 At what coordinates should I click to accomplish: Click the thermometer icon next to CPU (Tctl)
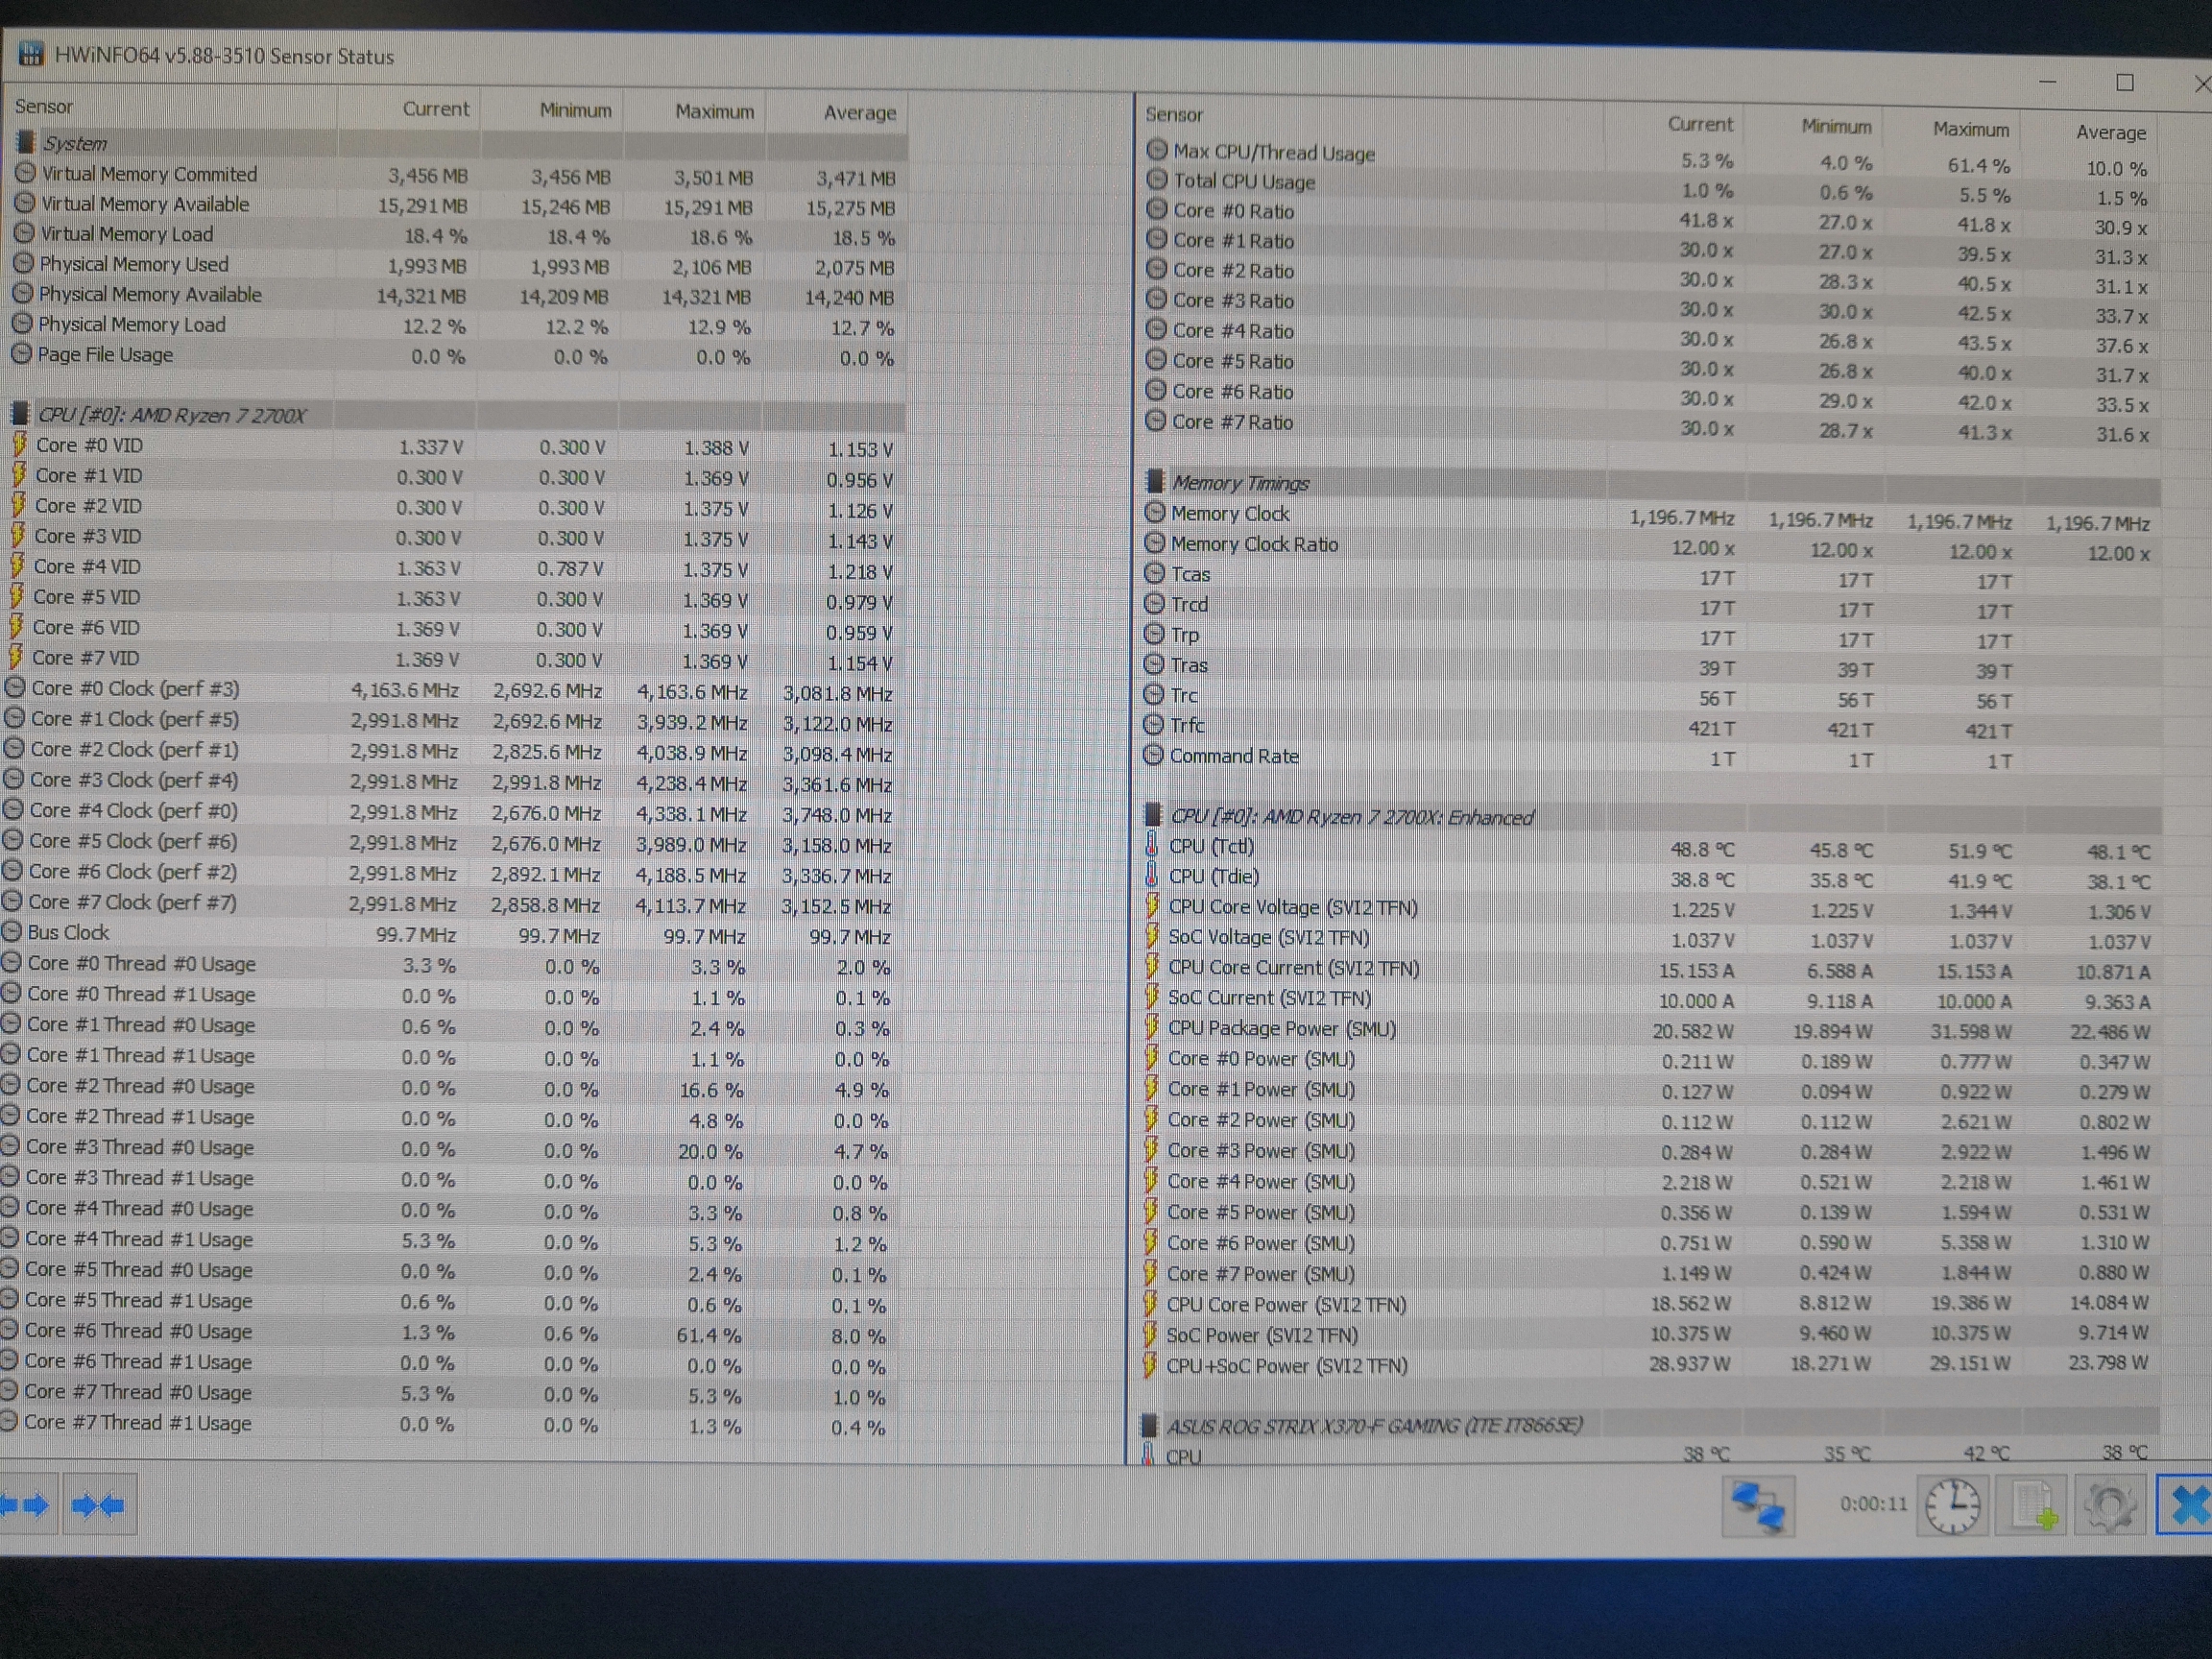(x=1152, y=846)
